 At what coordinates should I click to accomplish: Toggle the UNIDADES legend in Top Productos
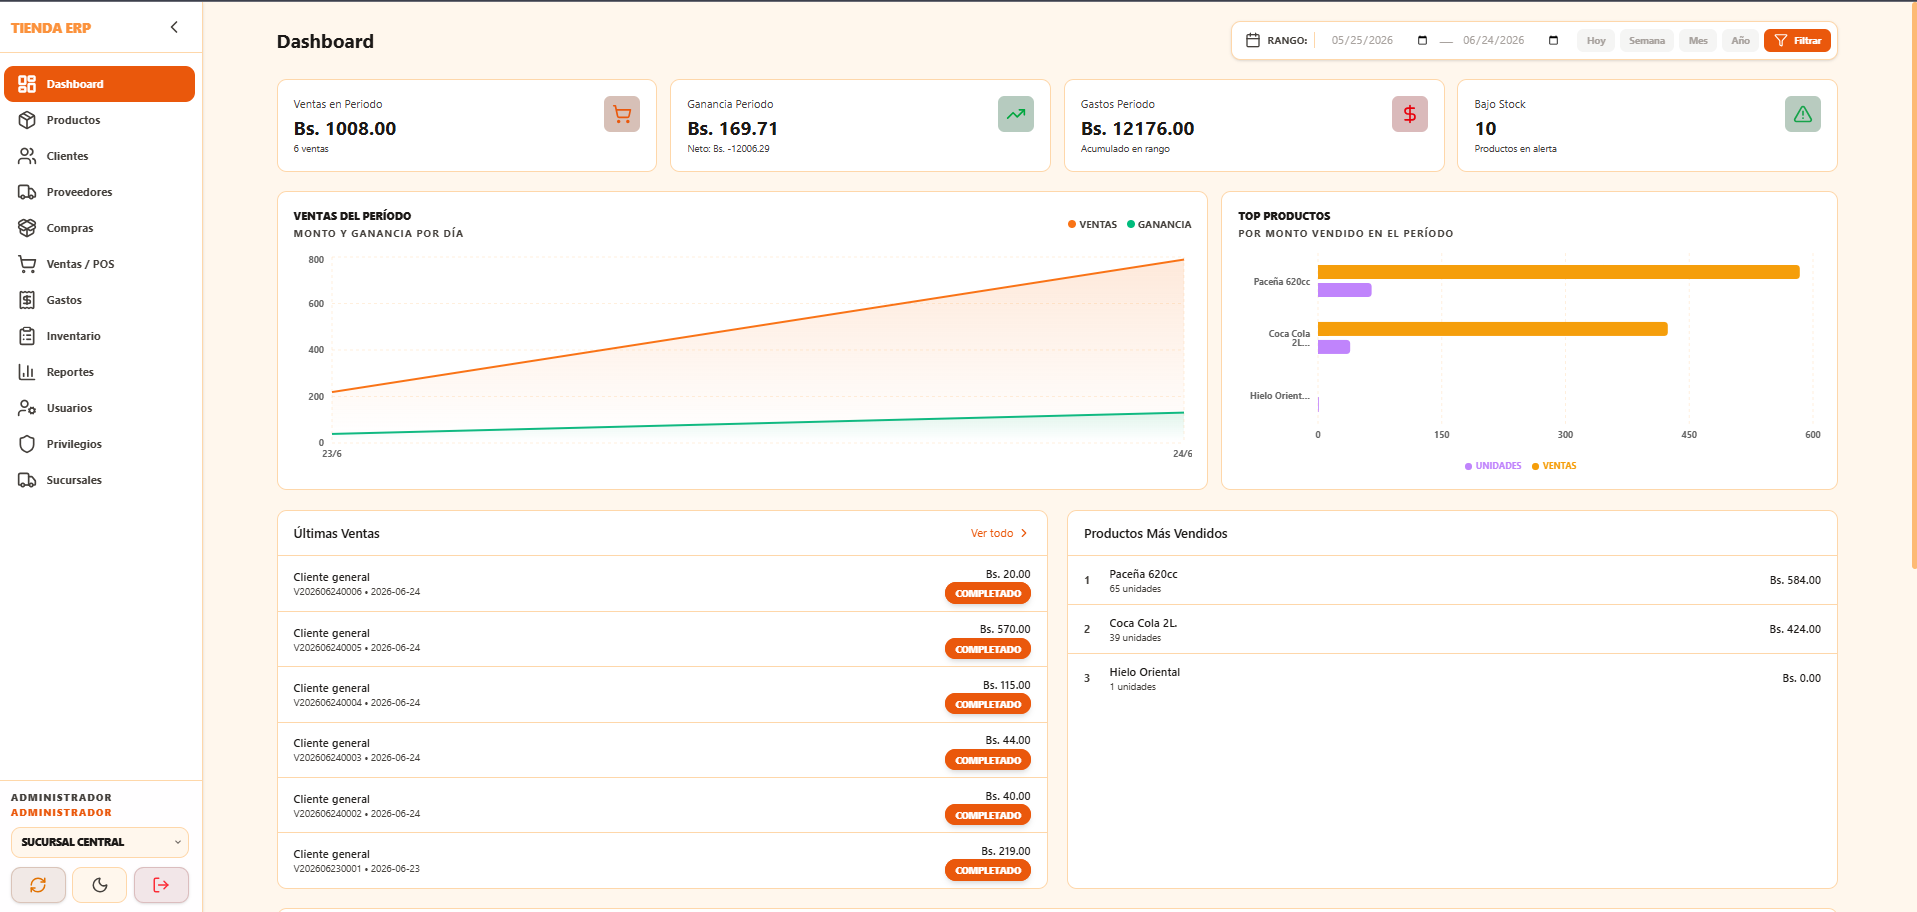tap(1493, 466)
